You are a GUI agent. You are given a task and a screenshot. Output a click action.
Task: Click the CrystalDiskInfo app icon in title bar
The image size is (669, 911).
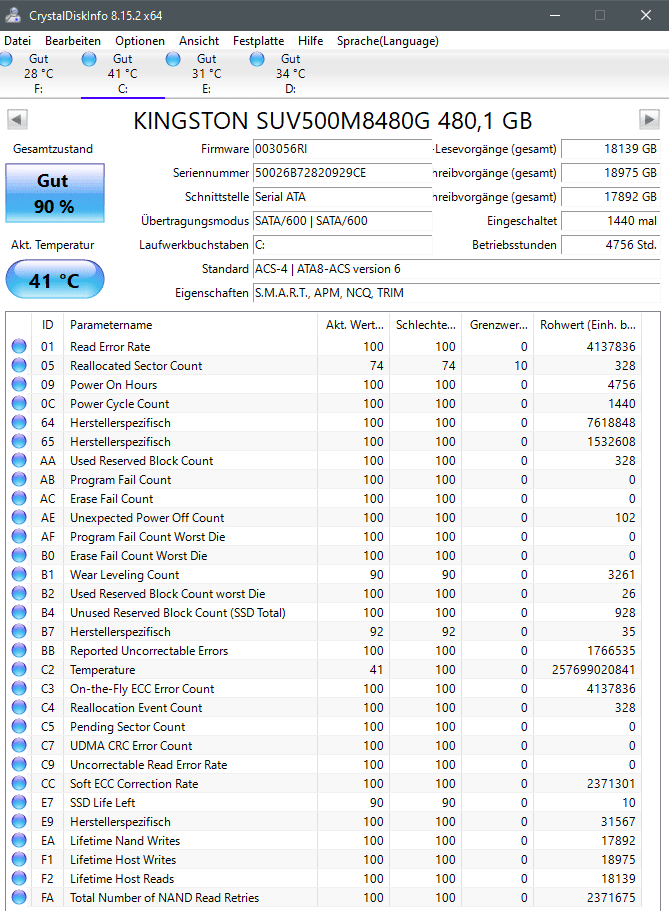pos(13,15)
